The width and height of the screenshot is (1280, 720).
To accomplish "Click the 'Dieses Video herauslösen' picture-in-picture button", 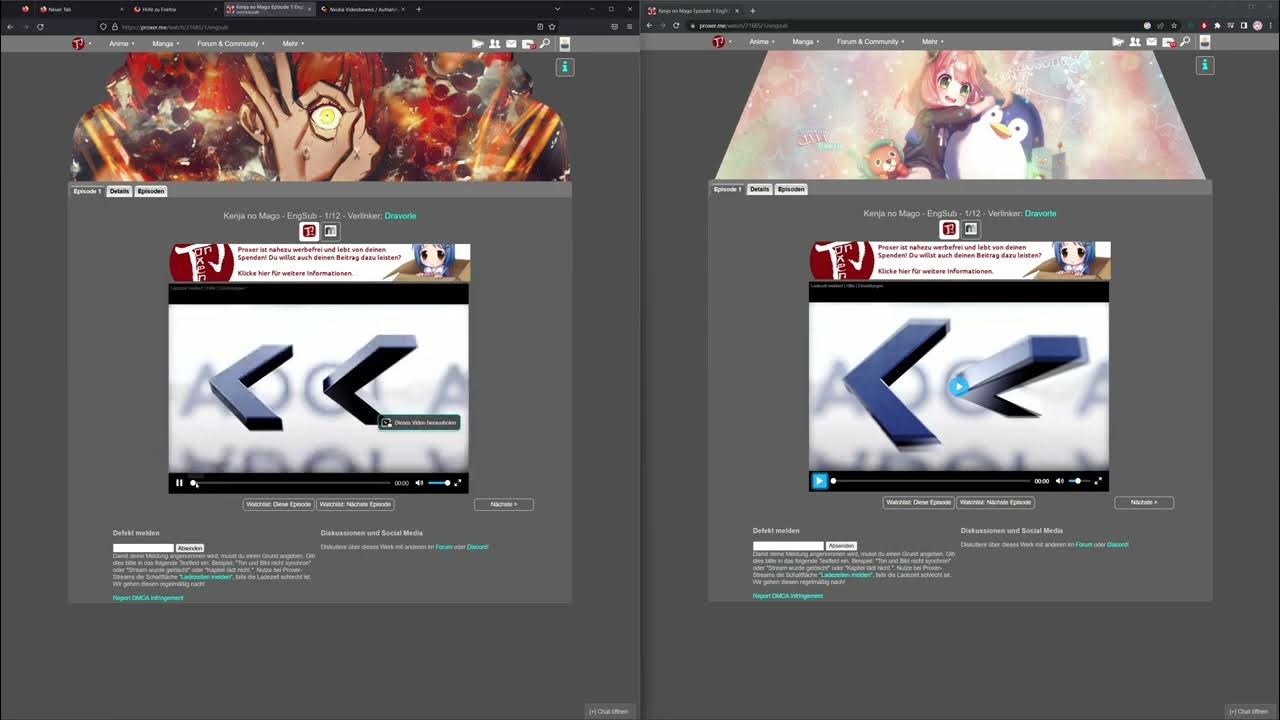I will pos(419,423).
